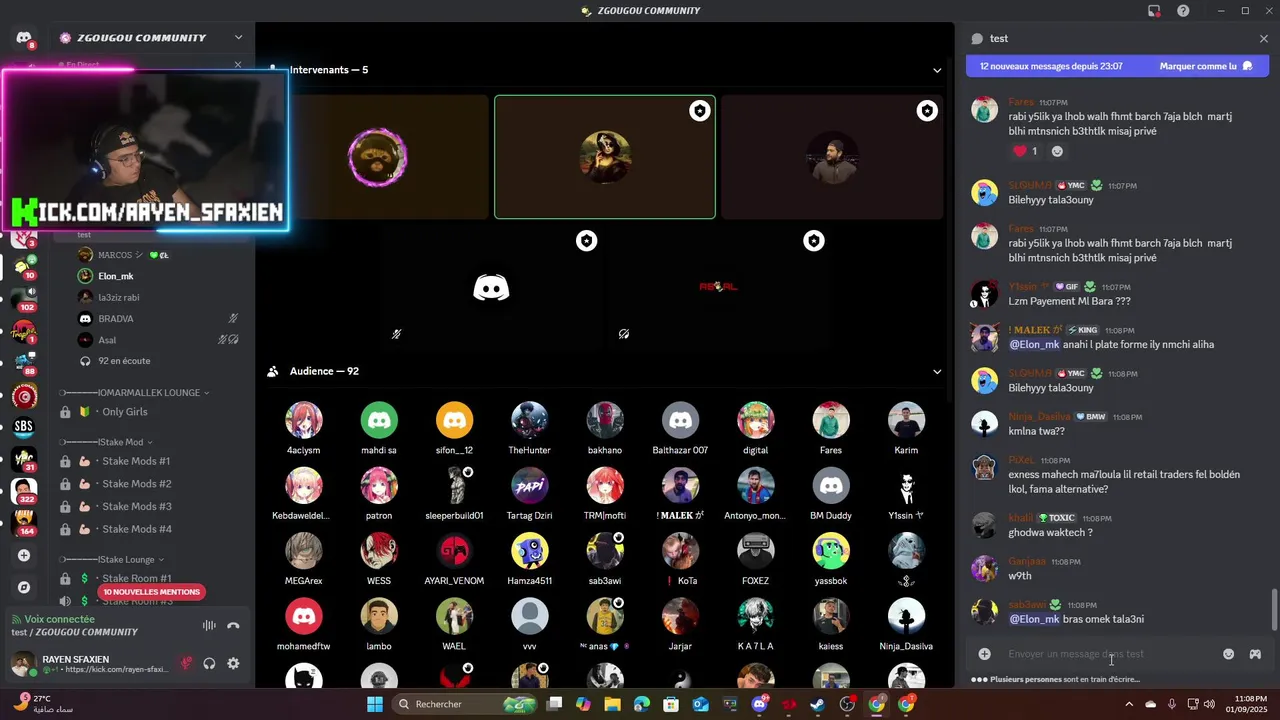The width and height of the screenshot is (1280, 720).
Task: Click the plus attachment button in chat
Action: (x=985, y=654)
